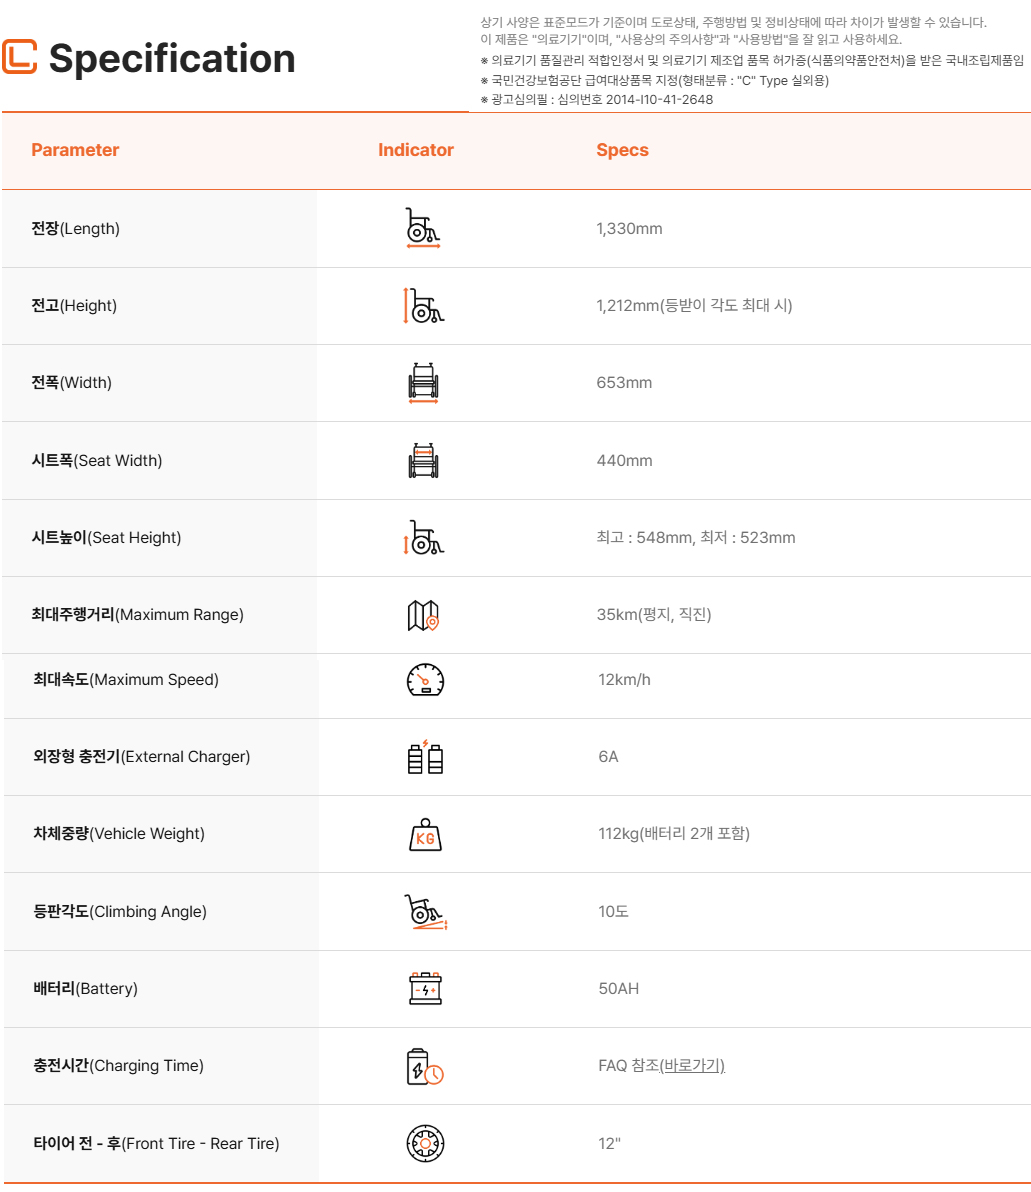Click the orange Specification logo mark
This screenshot has height=1192, width=1031.
[19, 57]
